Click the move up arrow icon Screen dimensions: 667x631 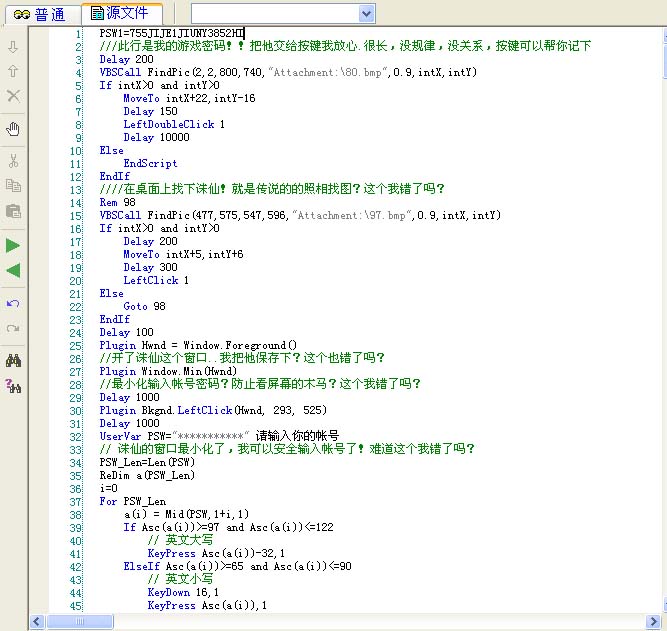13,71
